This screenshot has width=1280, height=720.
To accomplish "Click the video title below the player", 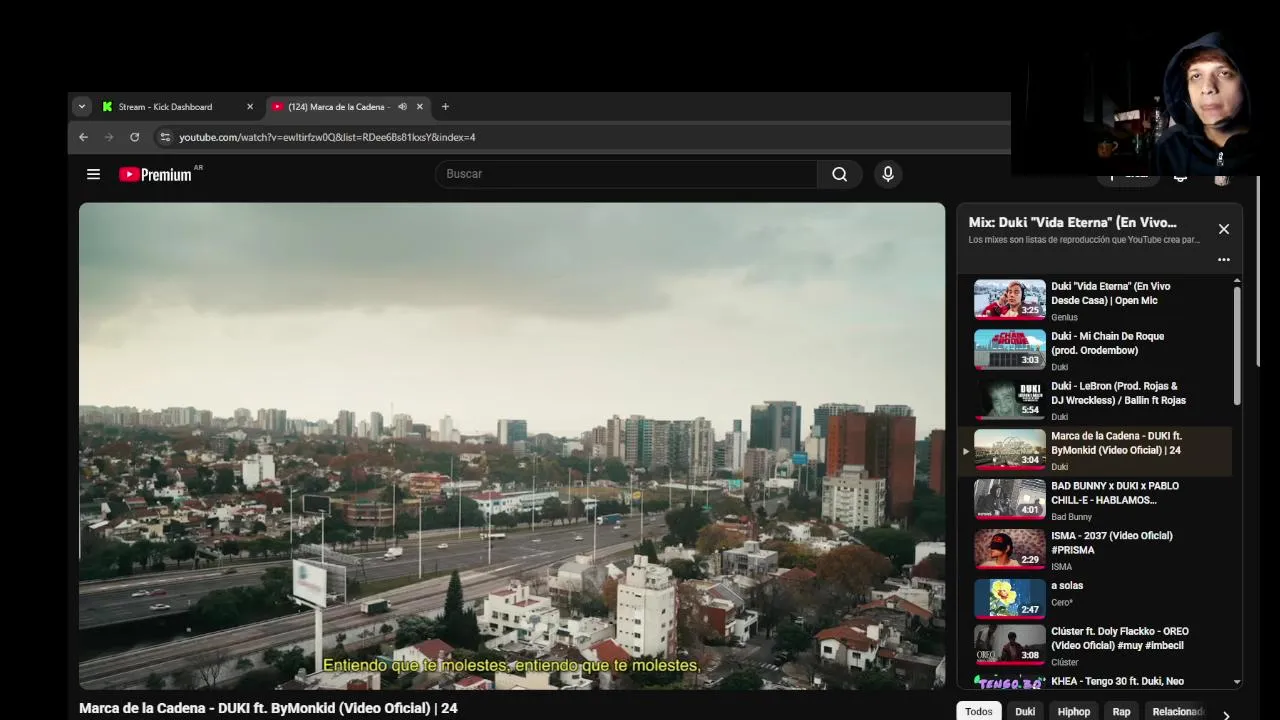I will [268, 708].
